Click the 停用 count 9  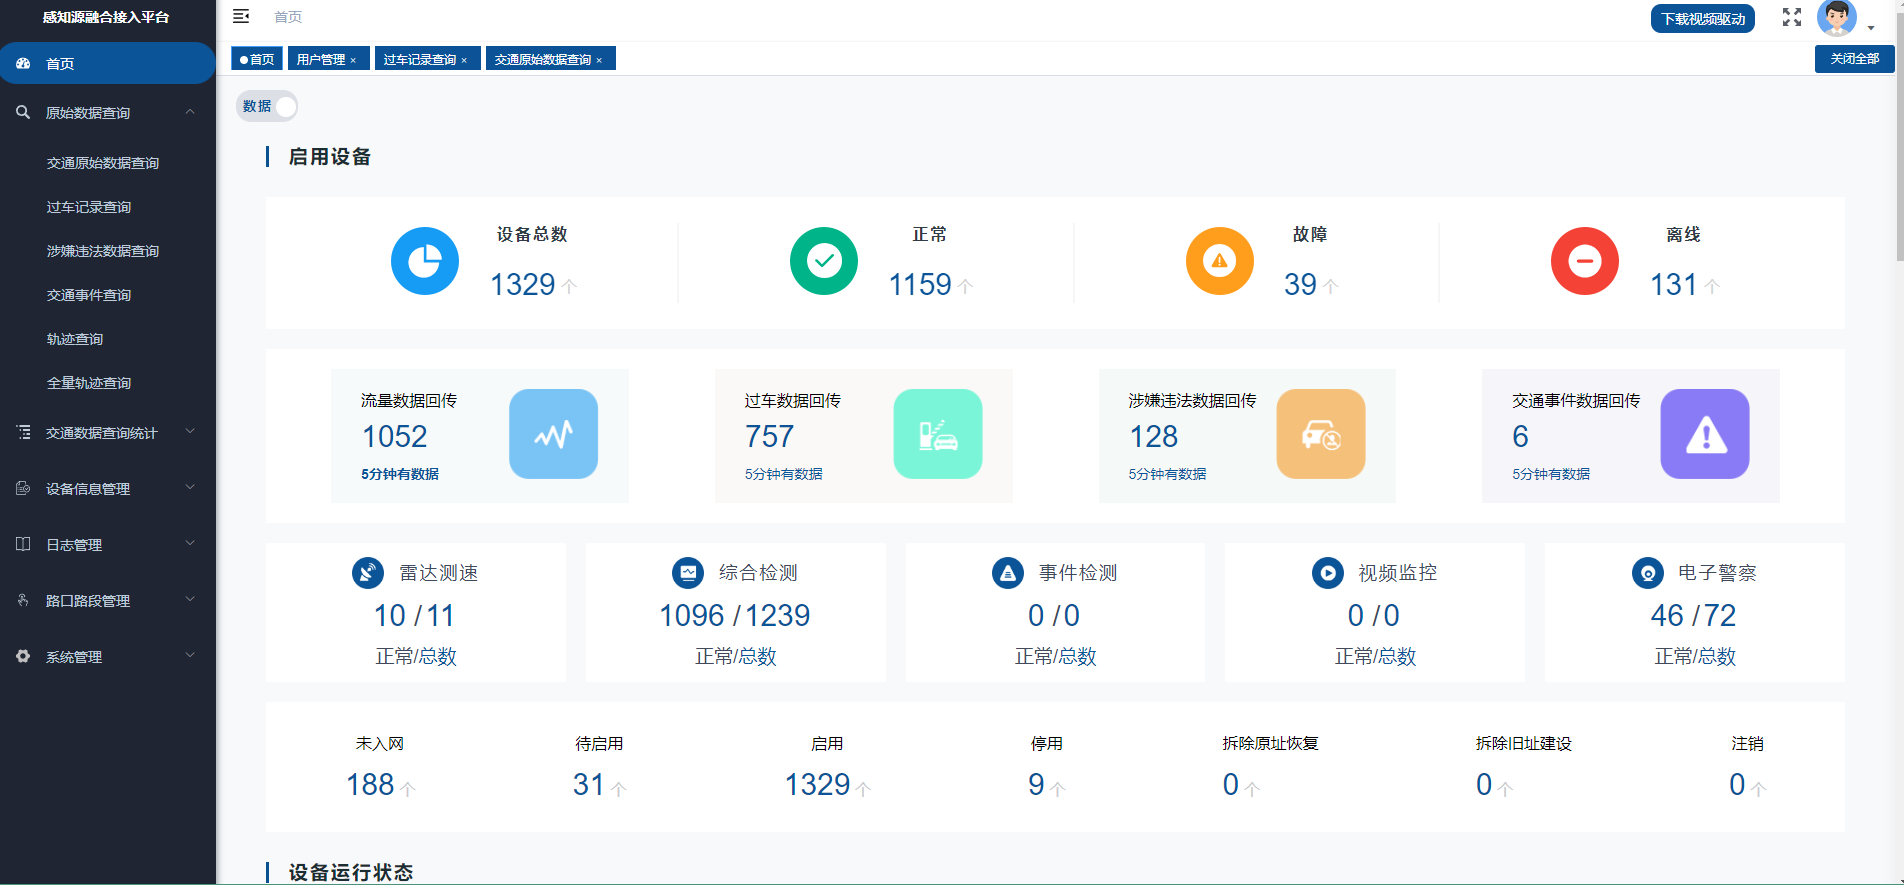pos(1036,785)
